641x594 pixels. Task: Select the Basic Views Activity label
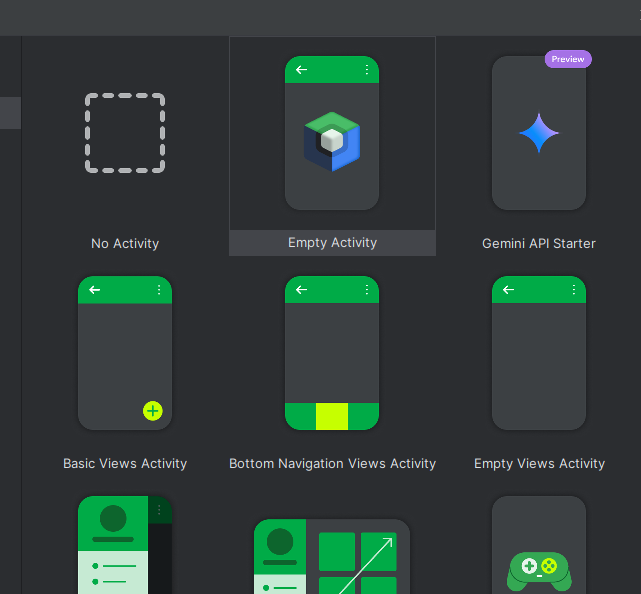[125, 463]
